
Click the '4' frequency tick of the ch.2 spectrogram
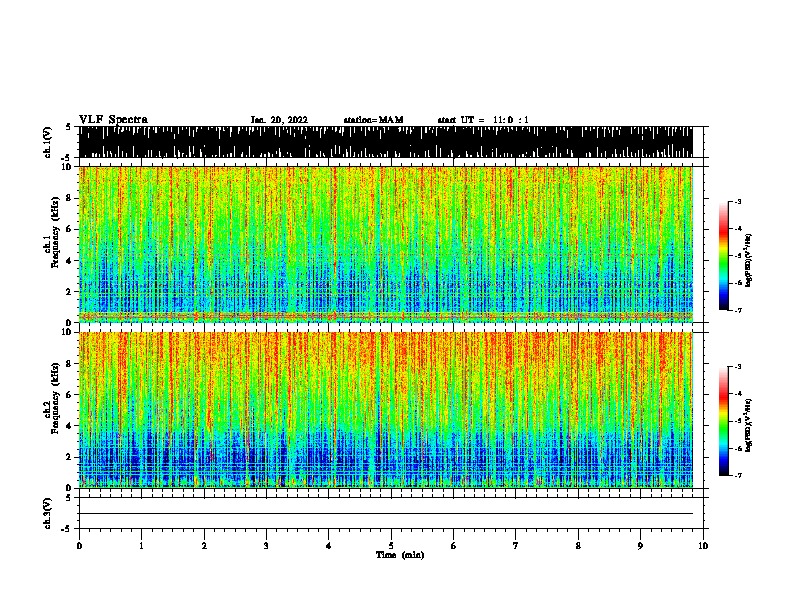(70, 426)
